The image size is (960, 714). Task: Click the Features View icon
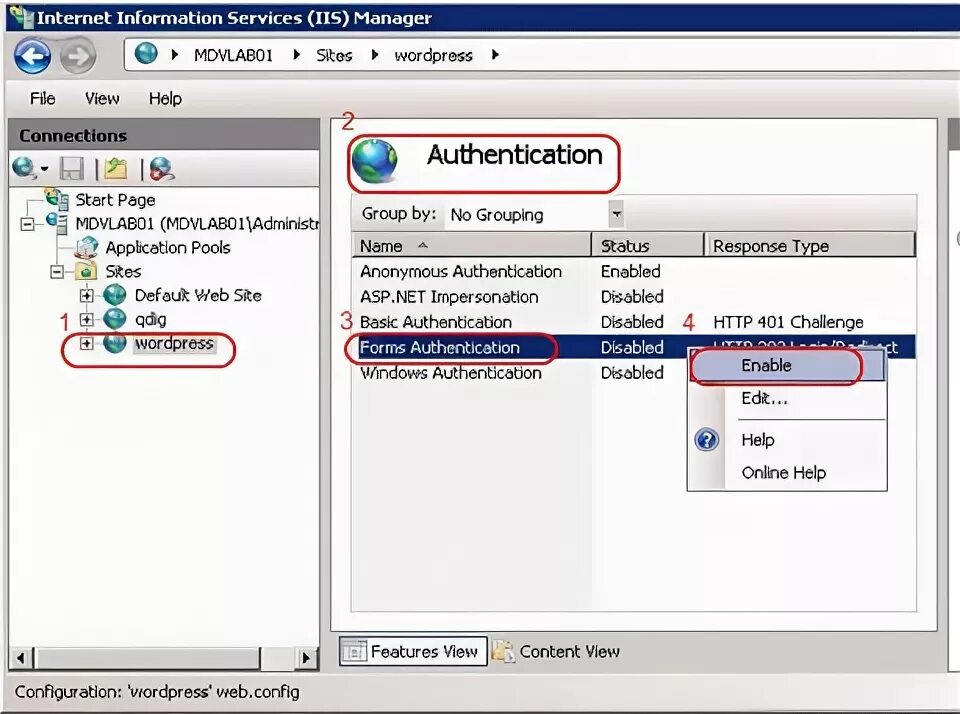coord(354,652)
